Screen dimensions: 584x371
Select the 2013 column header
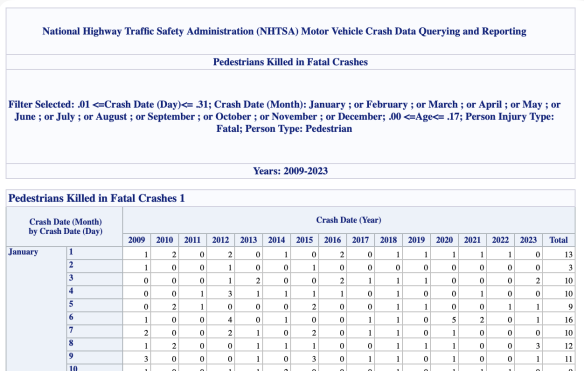tap(248, 240)
